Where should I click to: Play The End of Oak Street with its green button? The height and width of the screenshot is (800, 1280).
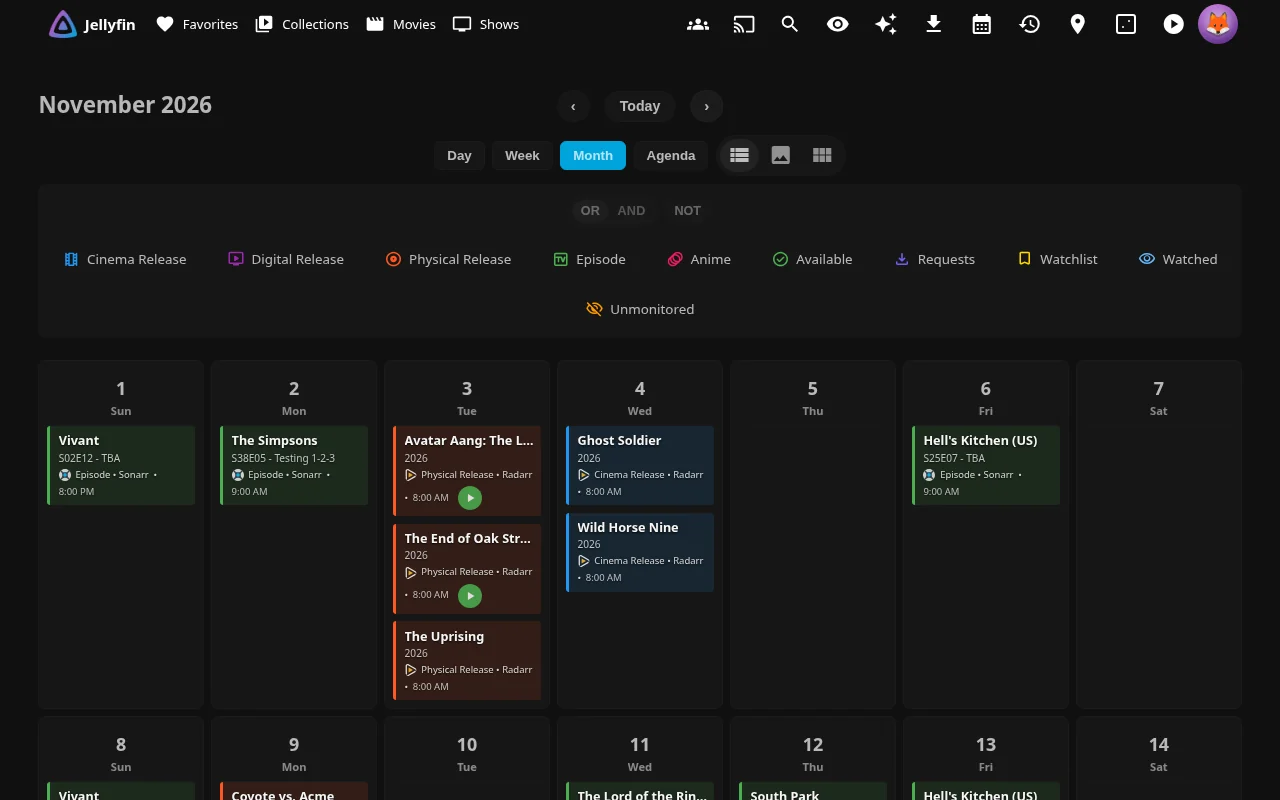[470, 596]
